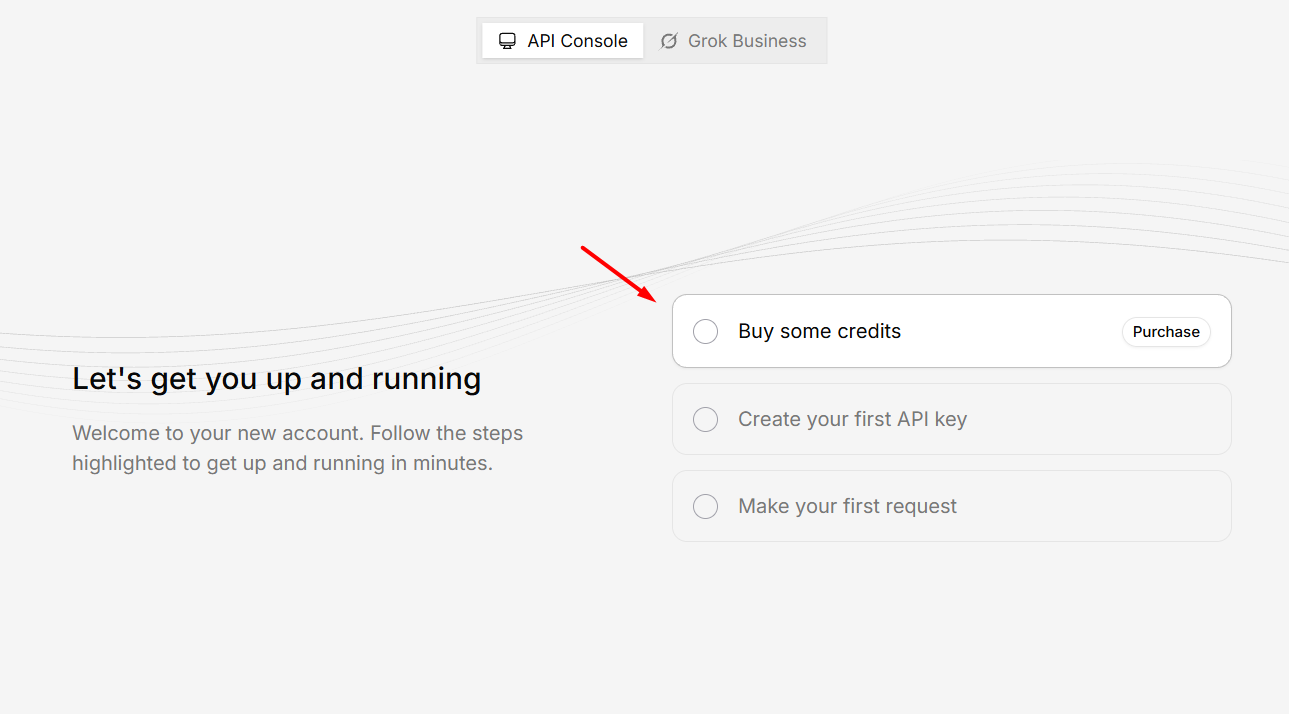Open the Grok Business tab
1289x714 pixels.
coord(735,41)
